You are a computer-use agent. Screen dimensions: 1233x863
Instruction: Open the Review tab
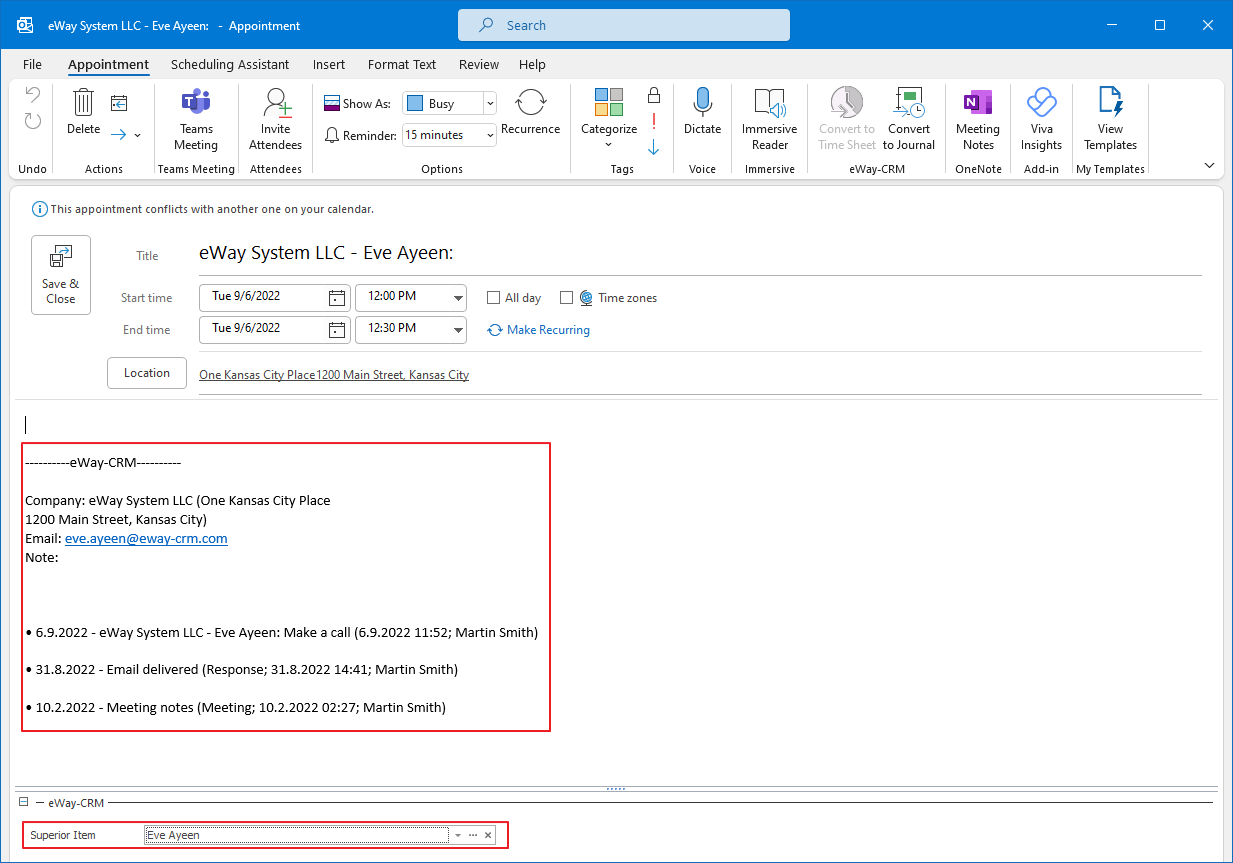coord(479,64)
